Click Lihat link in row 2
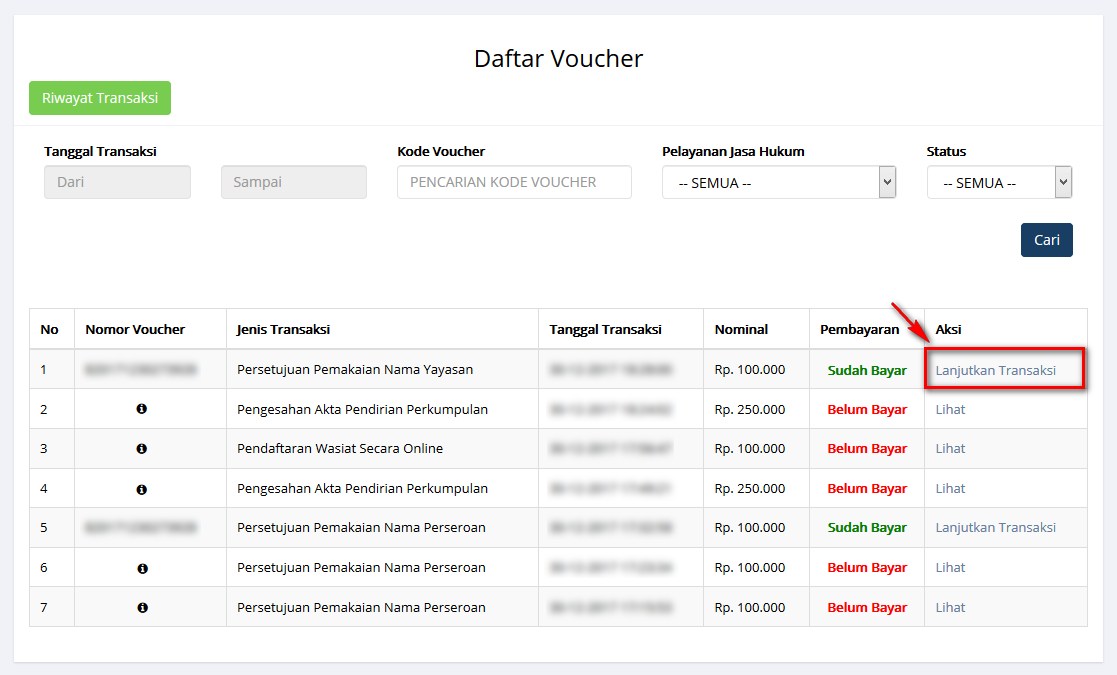This screenshot has width=1117, height=675. 950,409
